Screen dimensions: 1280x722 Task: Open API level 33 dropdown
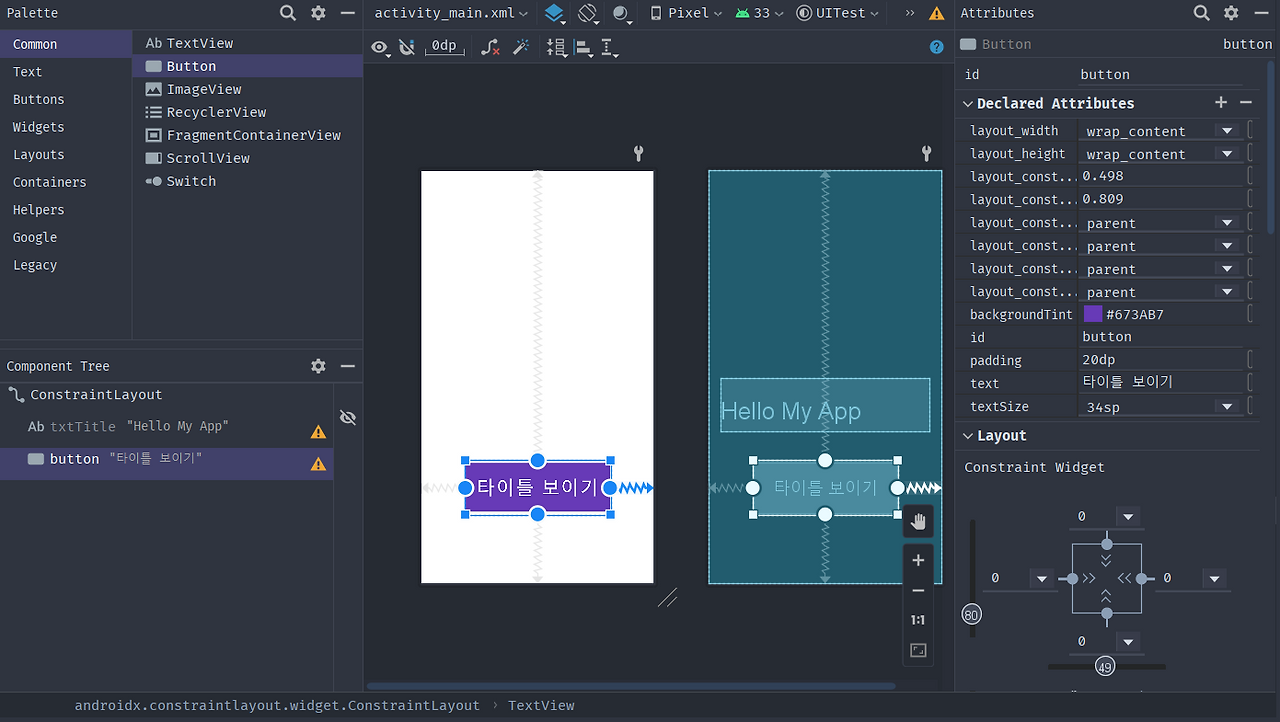coord(759,13)
